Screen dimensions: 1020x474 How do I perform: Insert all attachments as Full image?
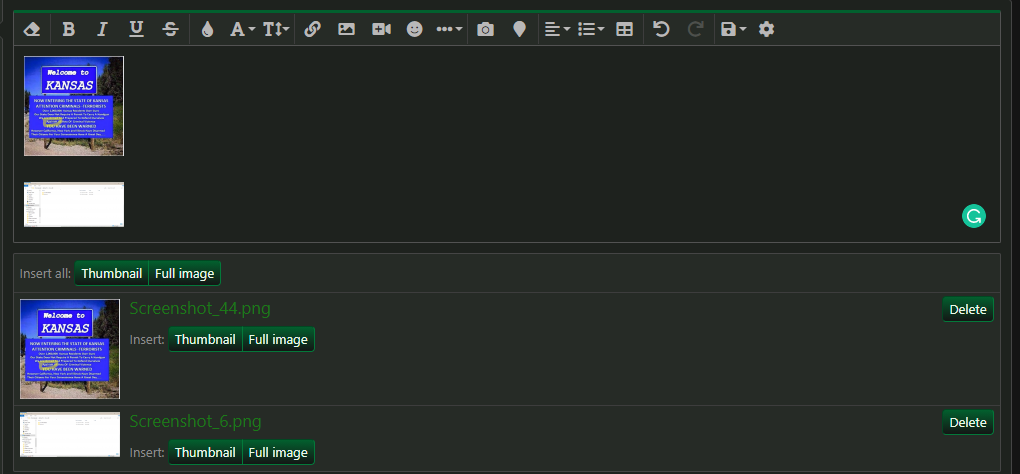pos(185,273)
